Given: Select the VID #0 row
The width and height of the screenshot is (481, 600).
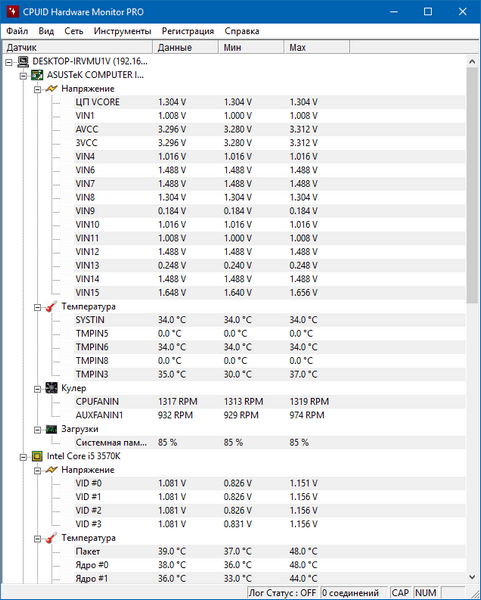Looking at the screenshot, I should tap(269, 483).
